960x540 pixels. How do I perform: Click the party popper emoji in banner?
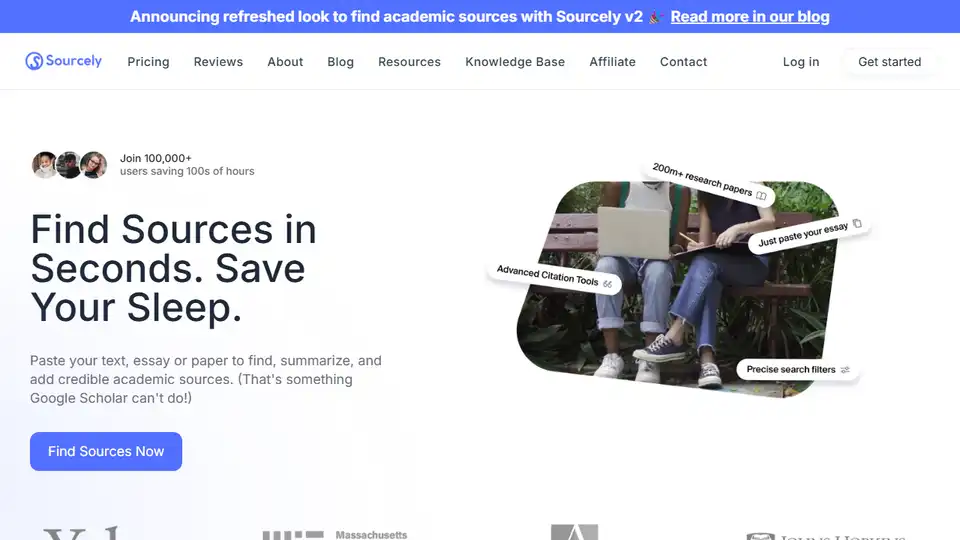tap(656, 17)
